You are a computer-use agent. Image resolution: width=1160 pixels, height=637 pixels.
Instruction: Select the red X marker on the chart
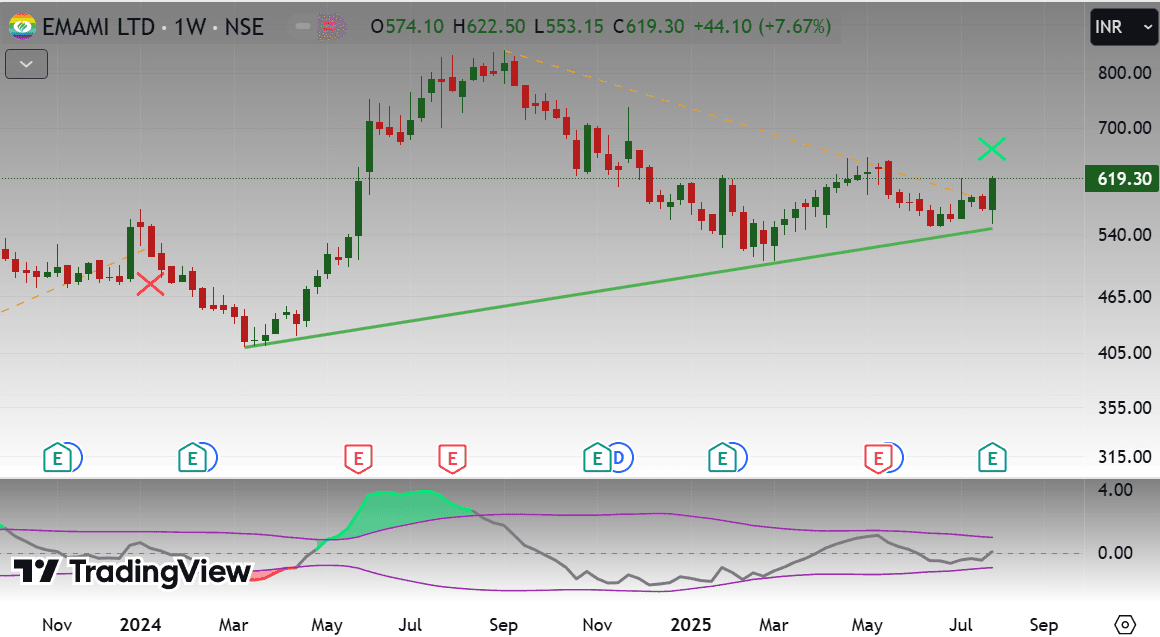tap(150, 284)
